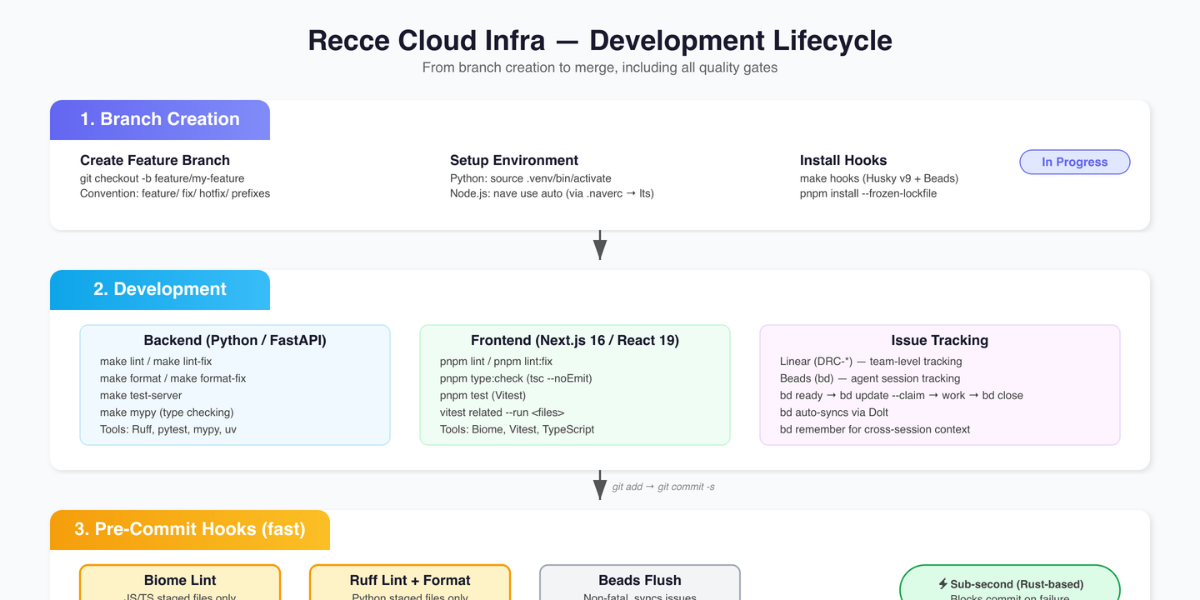The image size is (1200, 600).
Task: Click the Biome Lint hook box
Action: pyautogui.click(x=180, y=584)
